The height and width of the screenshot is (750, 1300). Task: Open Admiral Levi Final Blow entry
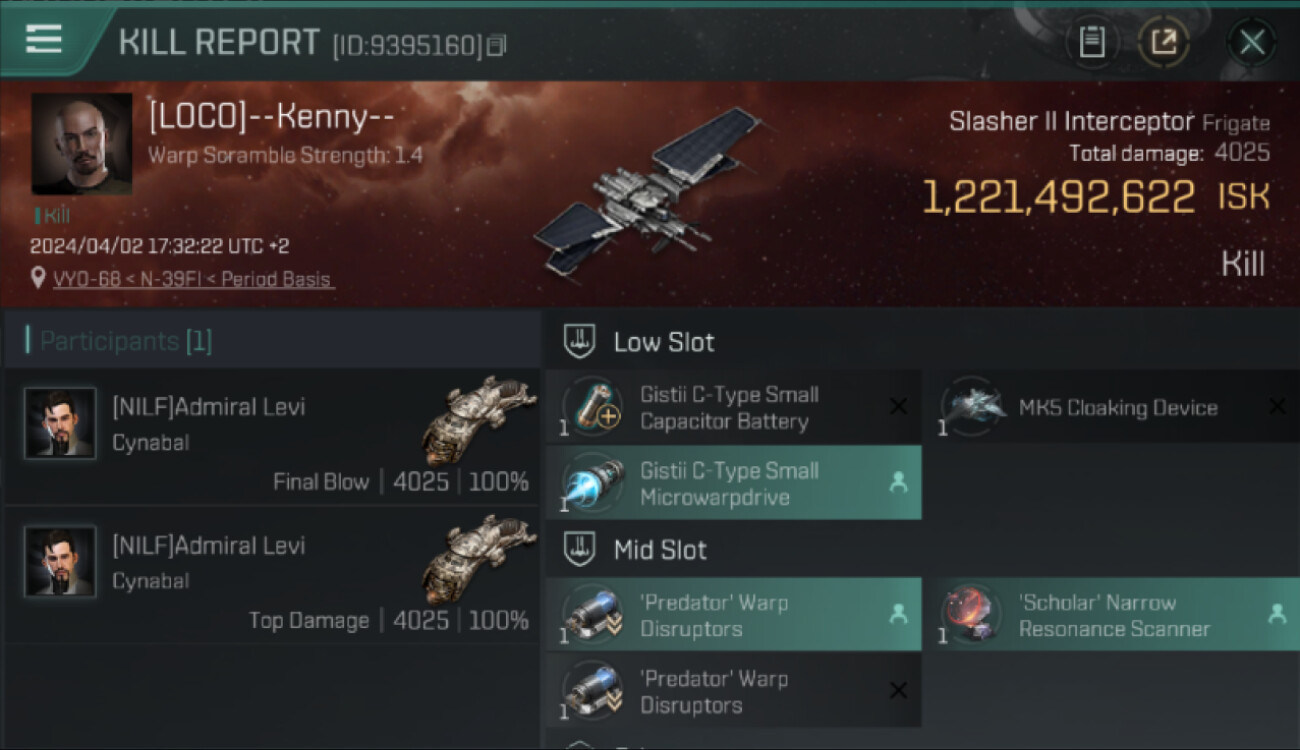tap(272, 436)
